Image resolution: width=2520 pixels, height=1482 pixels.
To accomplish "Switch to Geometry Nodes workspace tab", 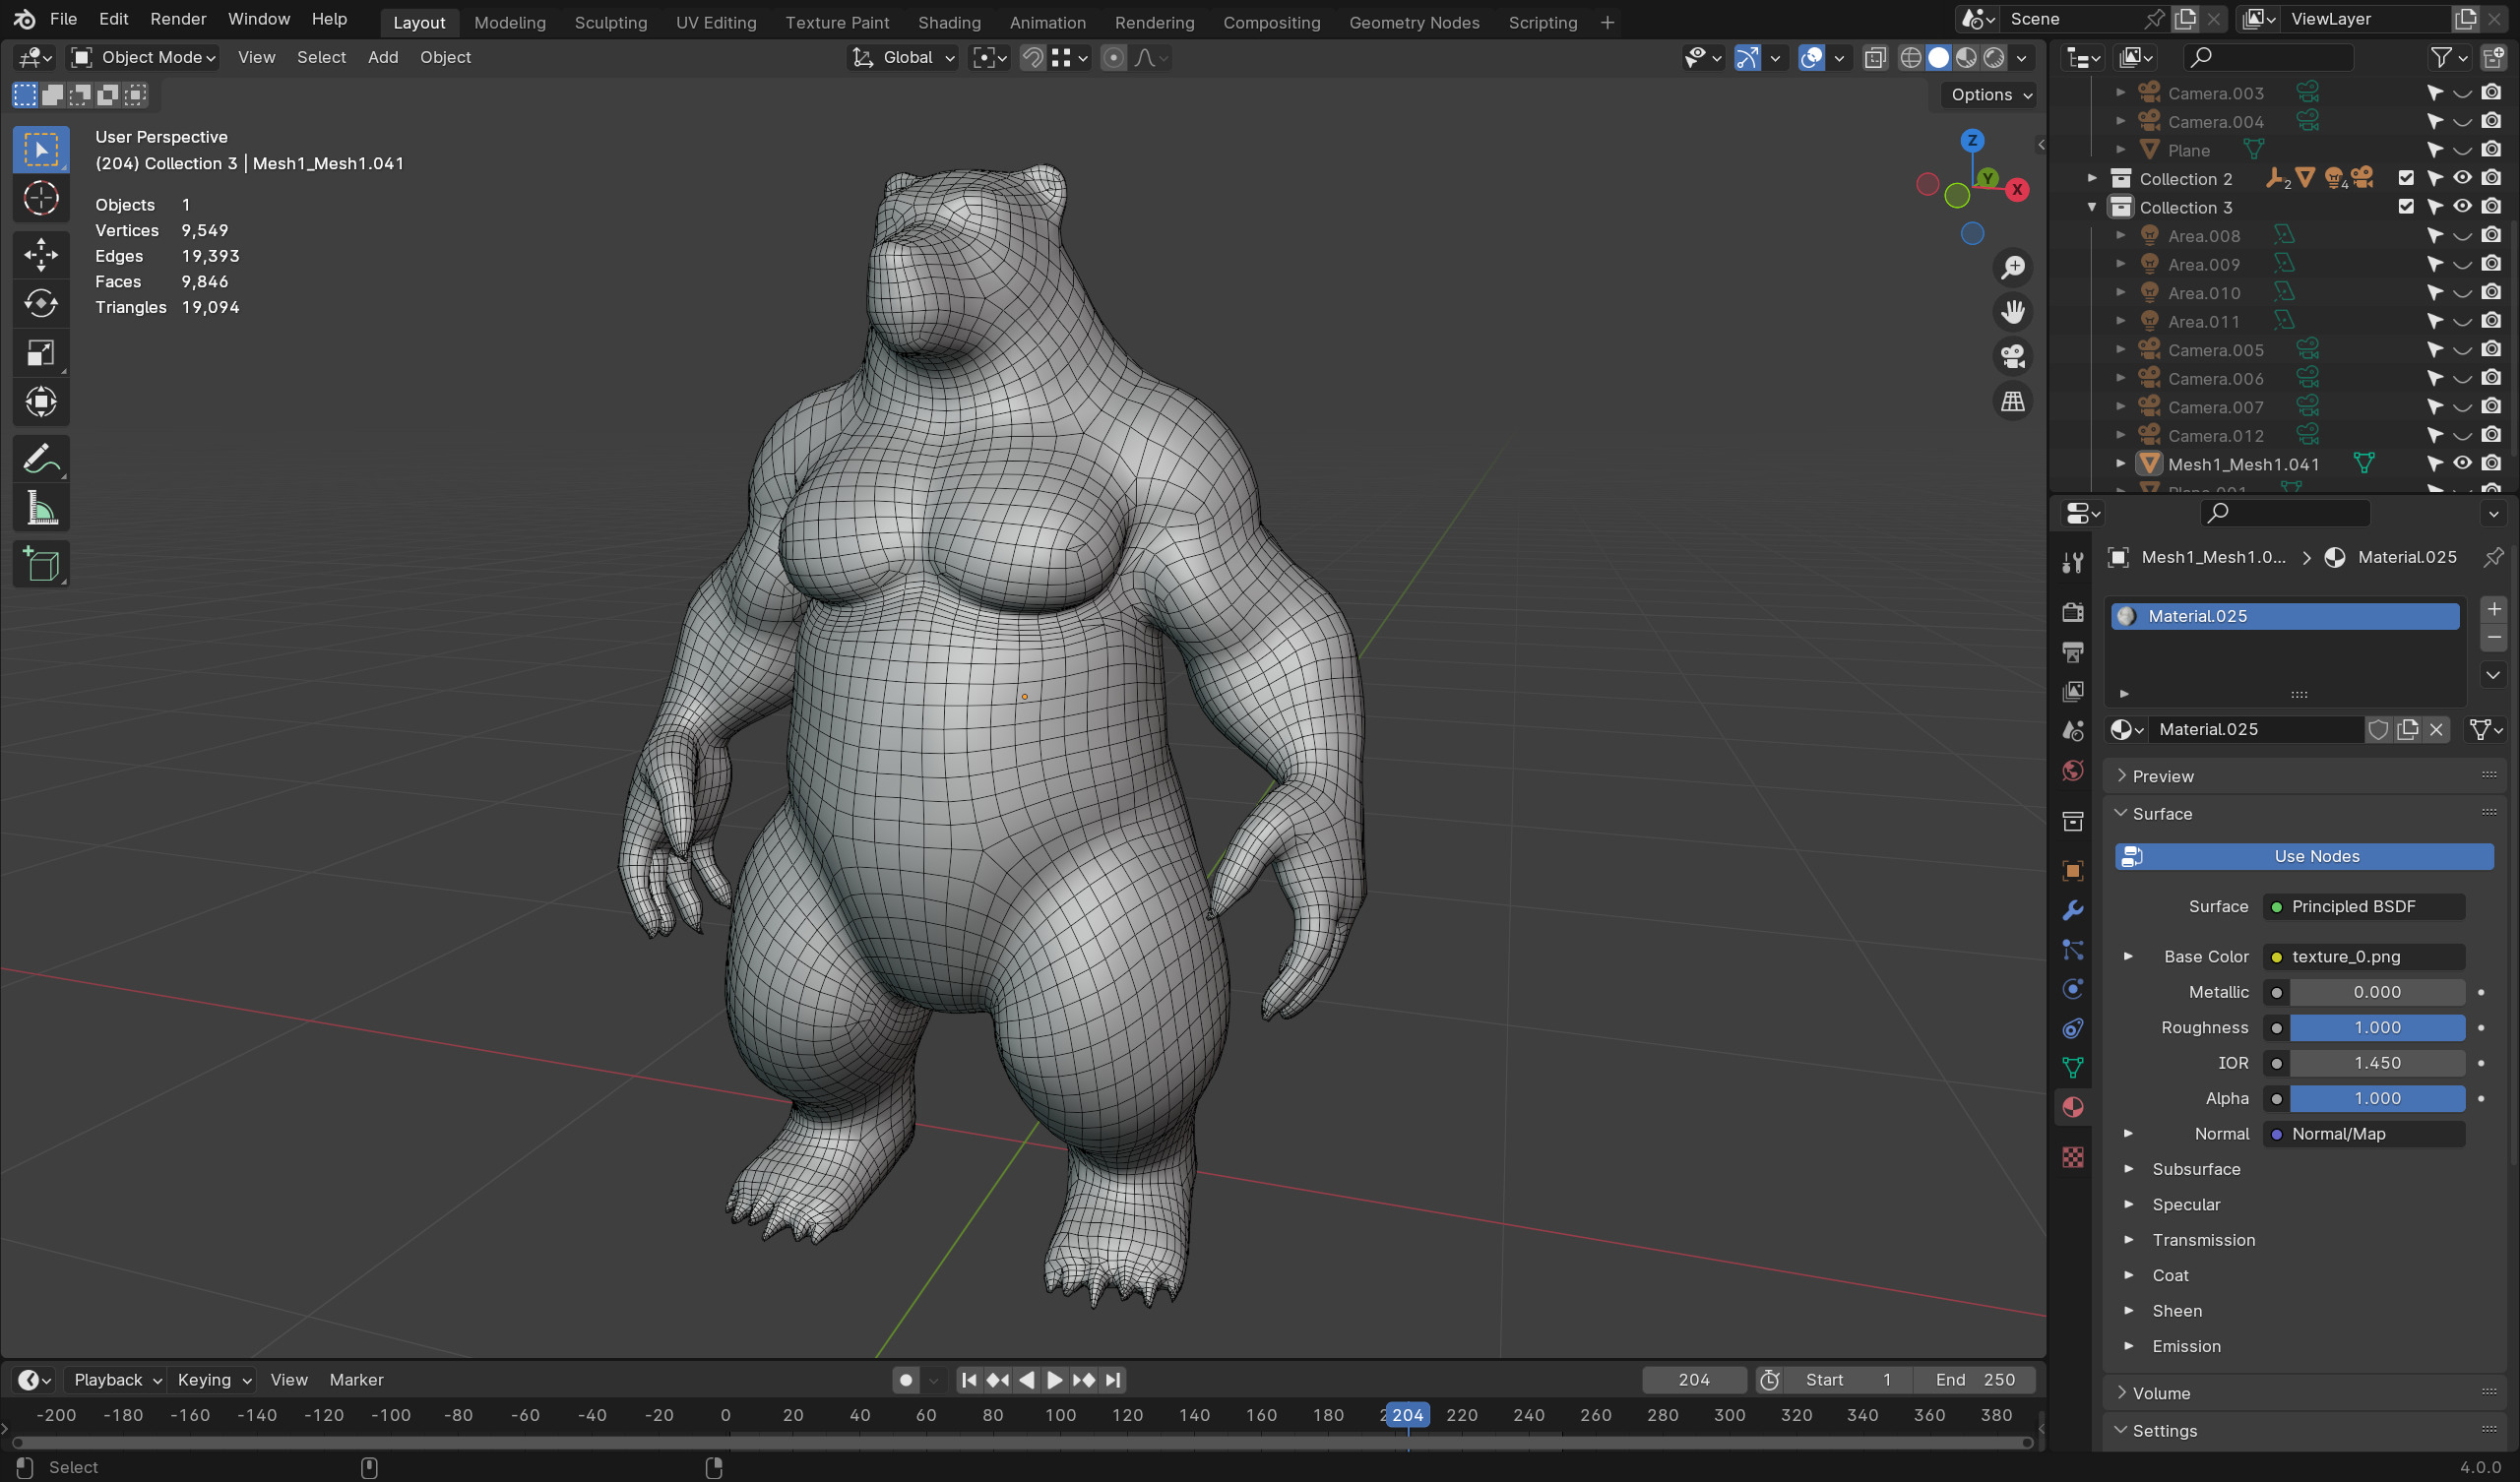I will (1413, 22).
